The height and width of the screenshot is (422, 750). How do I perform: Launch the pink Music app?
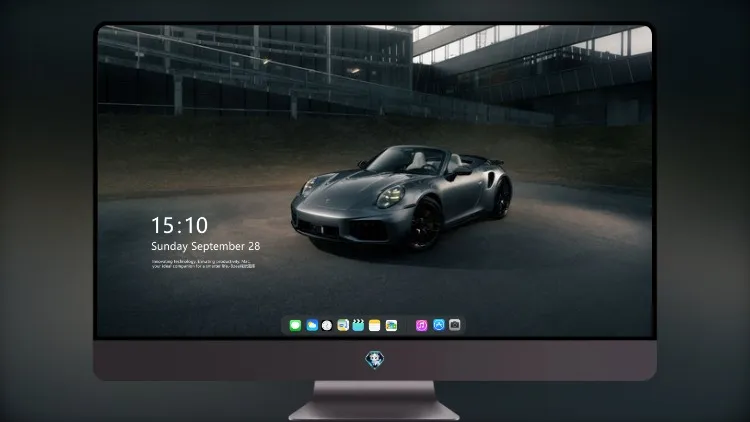(421, 325)
